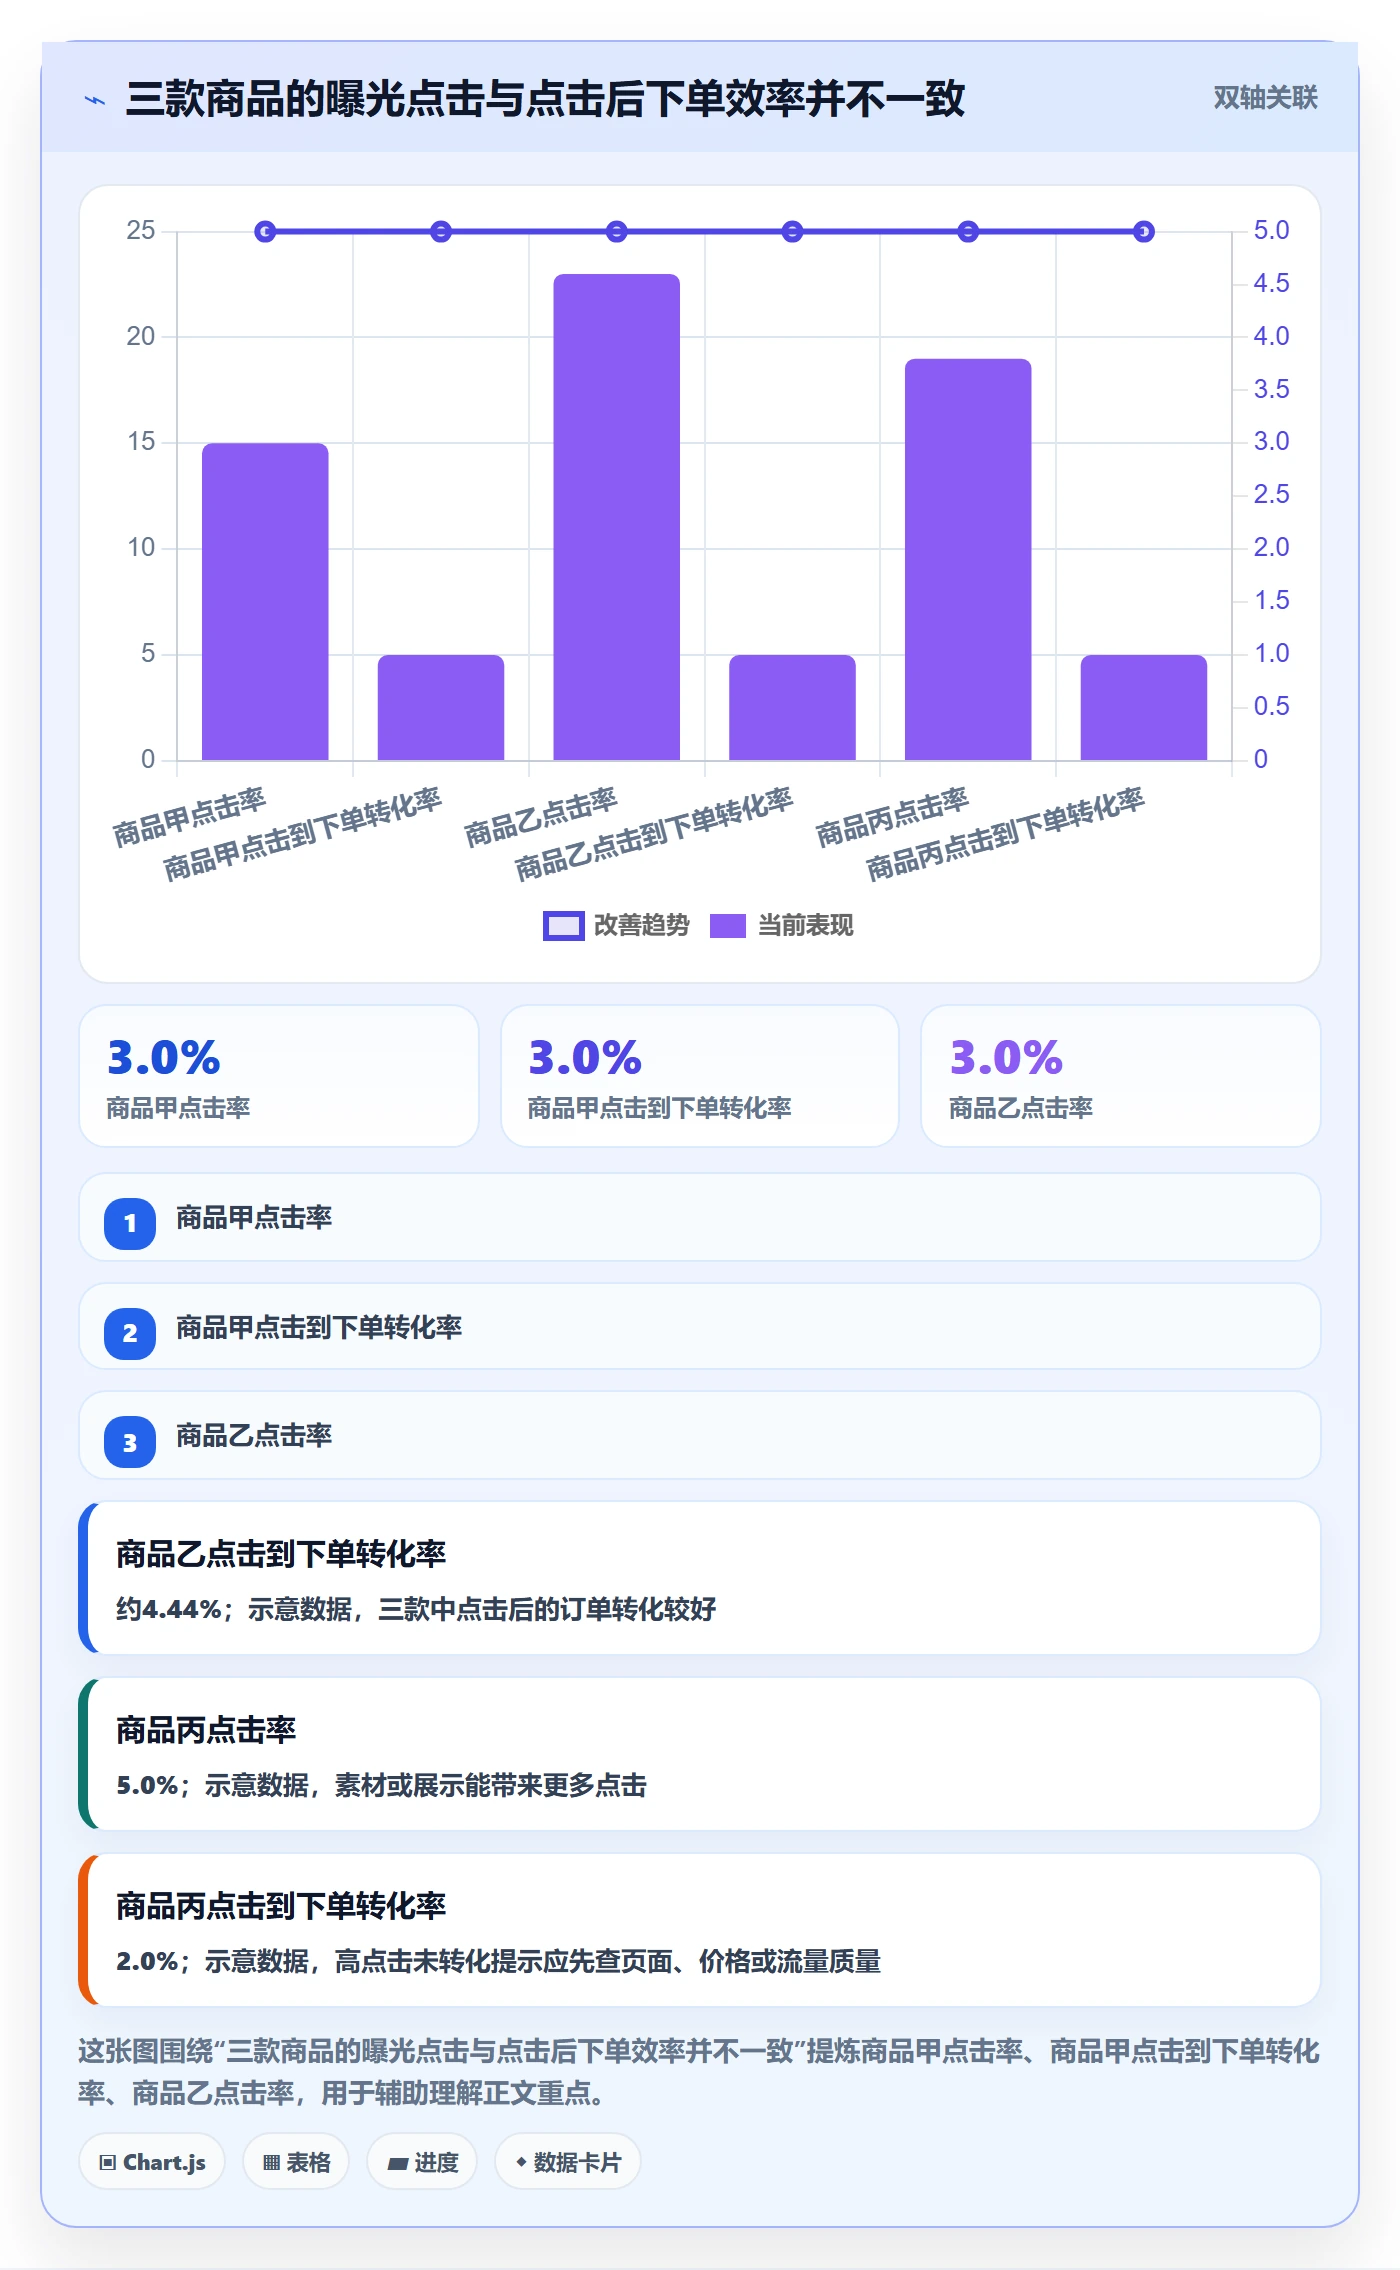The width and height of the screenshot is (1400, 2270).
Task: Click the 商品丙点击到下单转化率 short bar
Action: point(1144,707)
